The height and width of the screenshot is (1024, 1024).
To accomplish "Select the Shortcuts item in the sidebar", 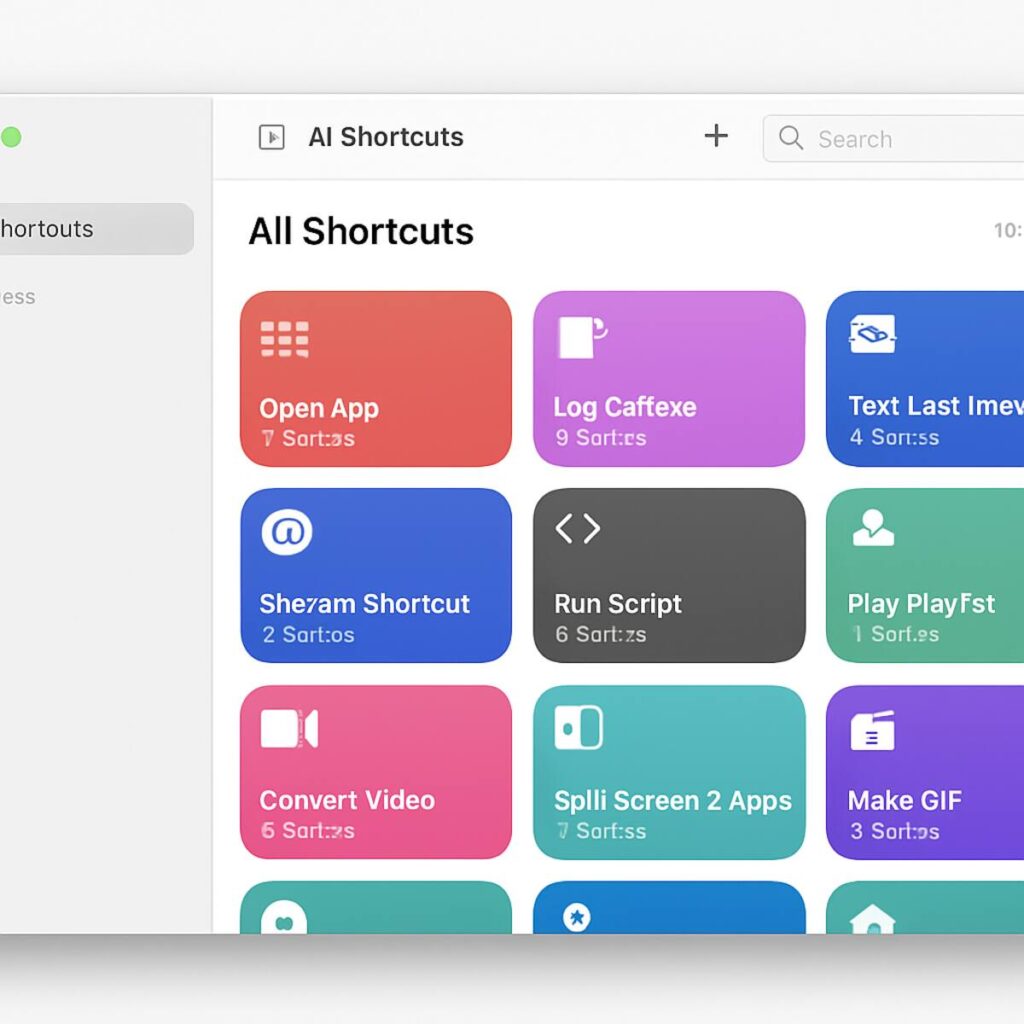I will (x=95, y=229).
